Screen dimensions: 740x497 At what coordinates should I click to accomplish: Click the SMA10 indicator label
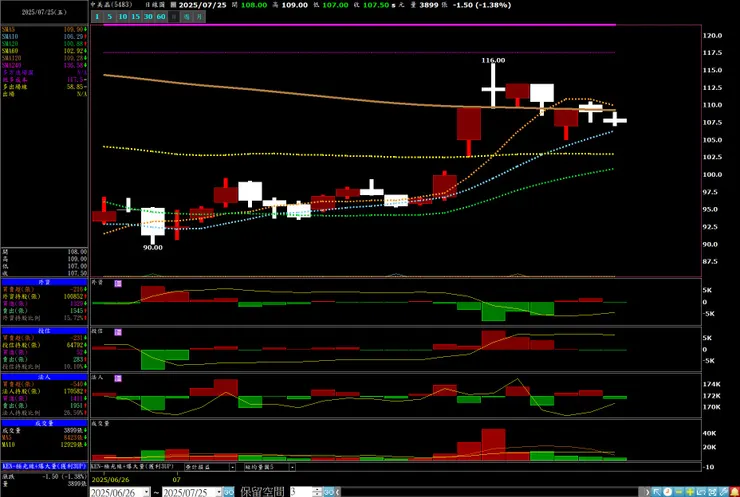pos(10,36)
